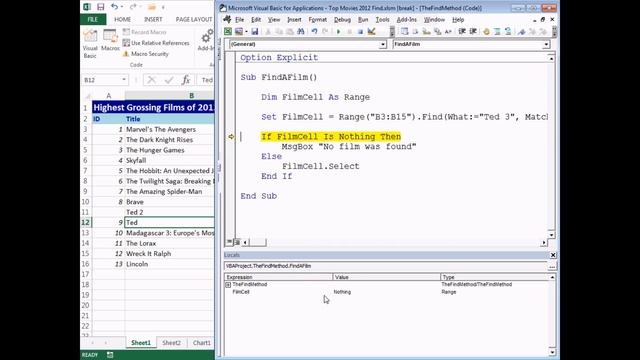Screen dimensions: 640x360
Task: Click cell containing Skyfall
Action: coord(169,160)
